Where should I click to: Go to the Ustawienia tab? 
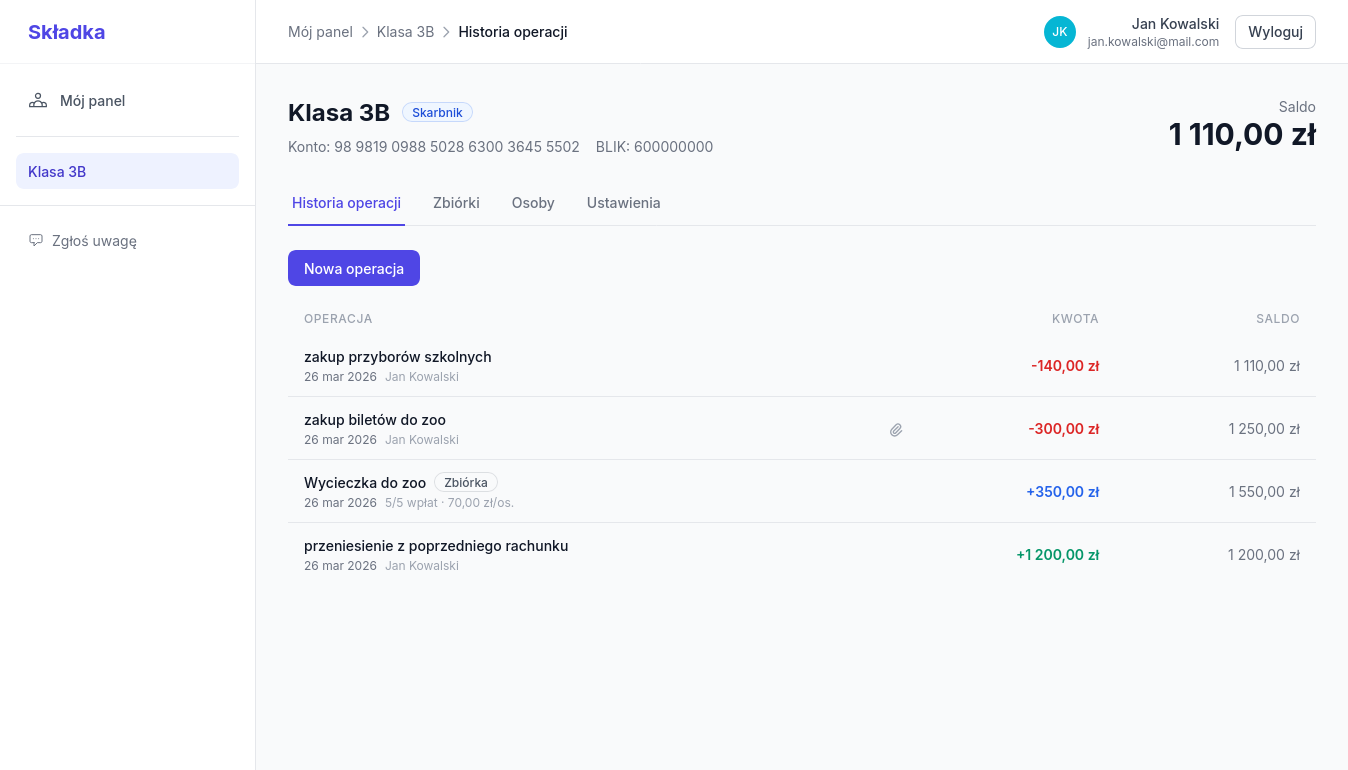pos(623,203)
